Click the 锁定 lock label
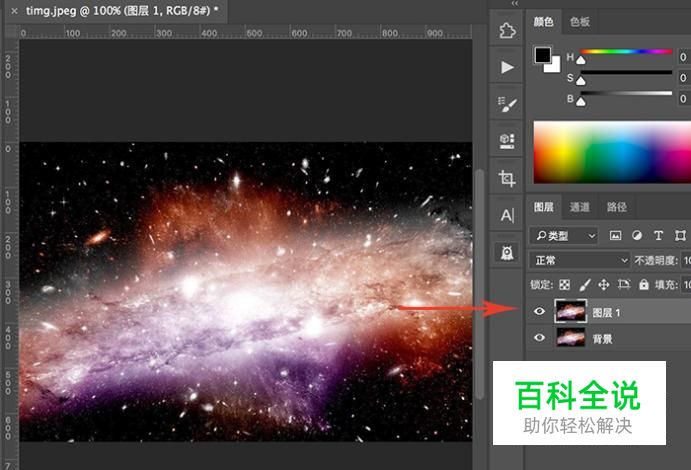This screenshot has height=470, width=691. (541, 285)
